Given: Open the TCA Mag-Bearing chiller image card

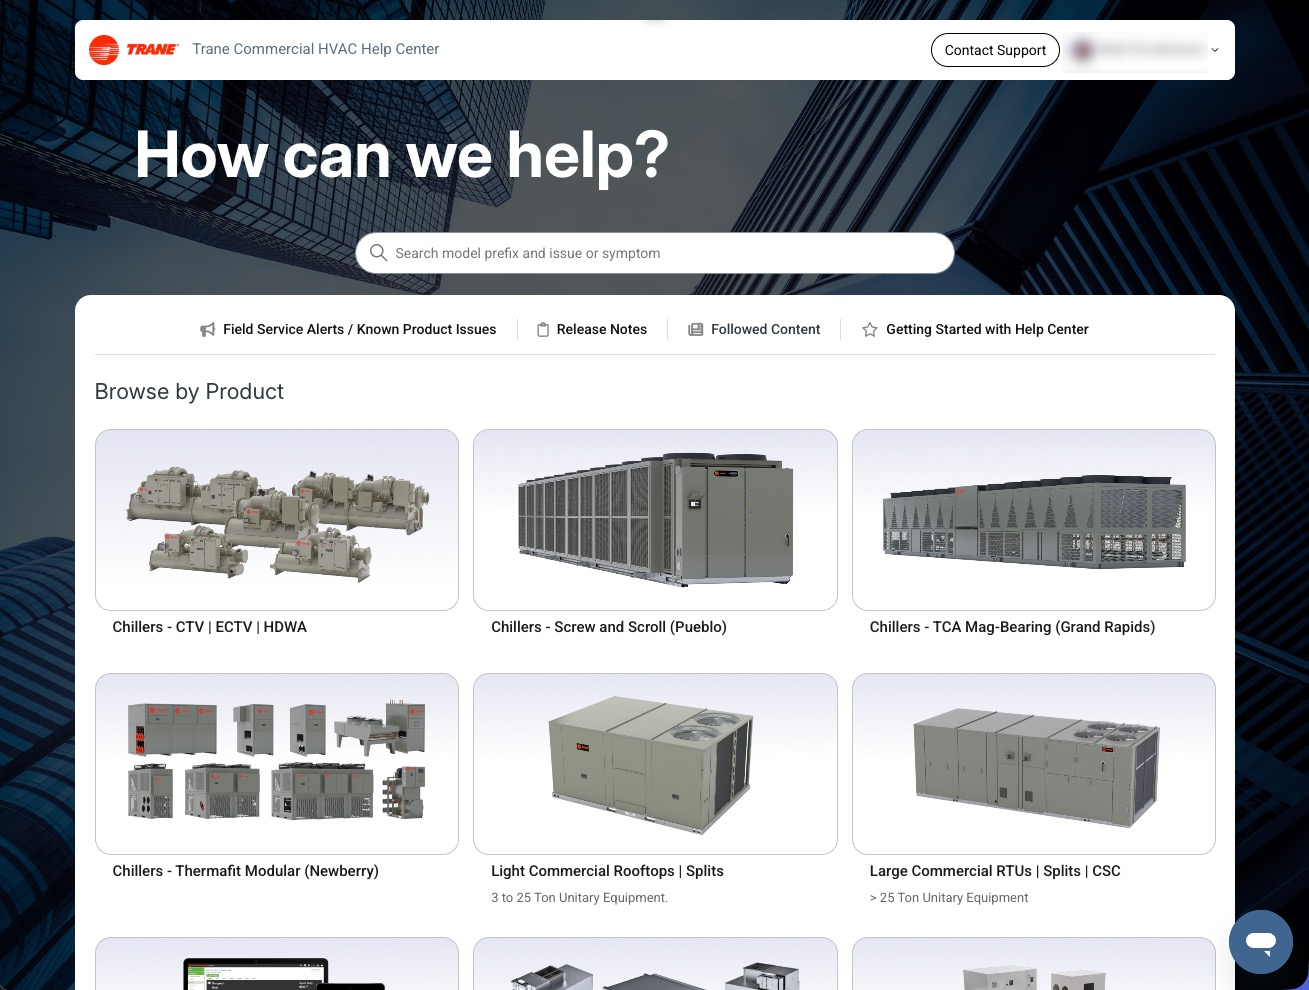Looking at the screenshot, I should point(1034,520).
